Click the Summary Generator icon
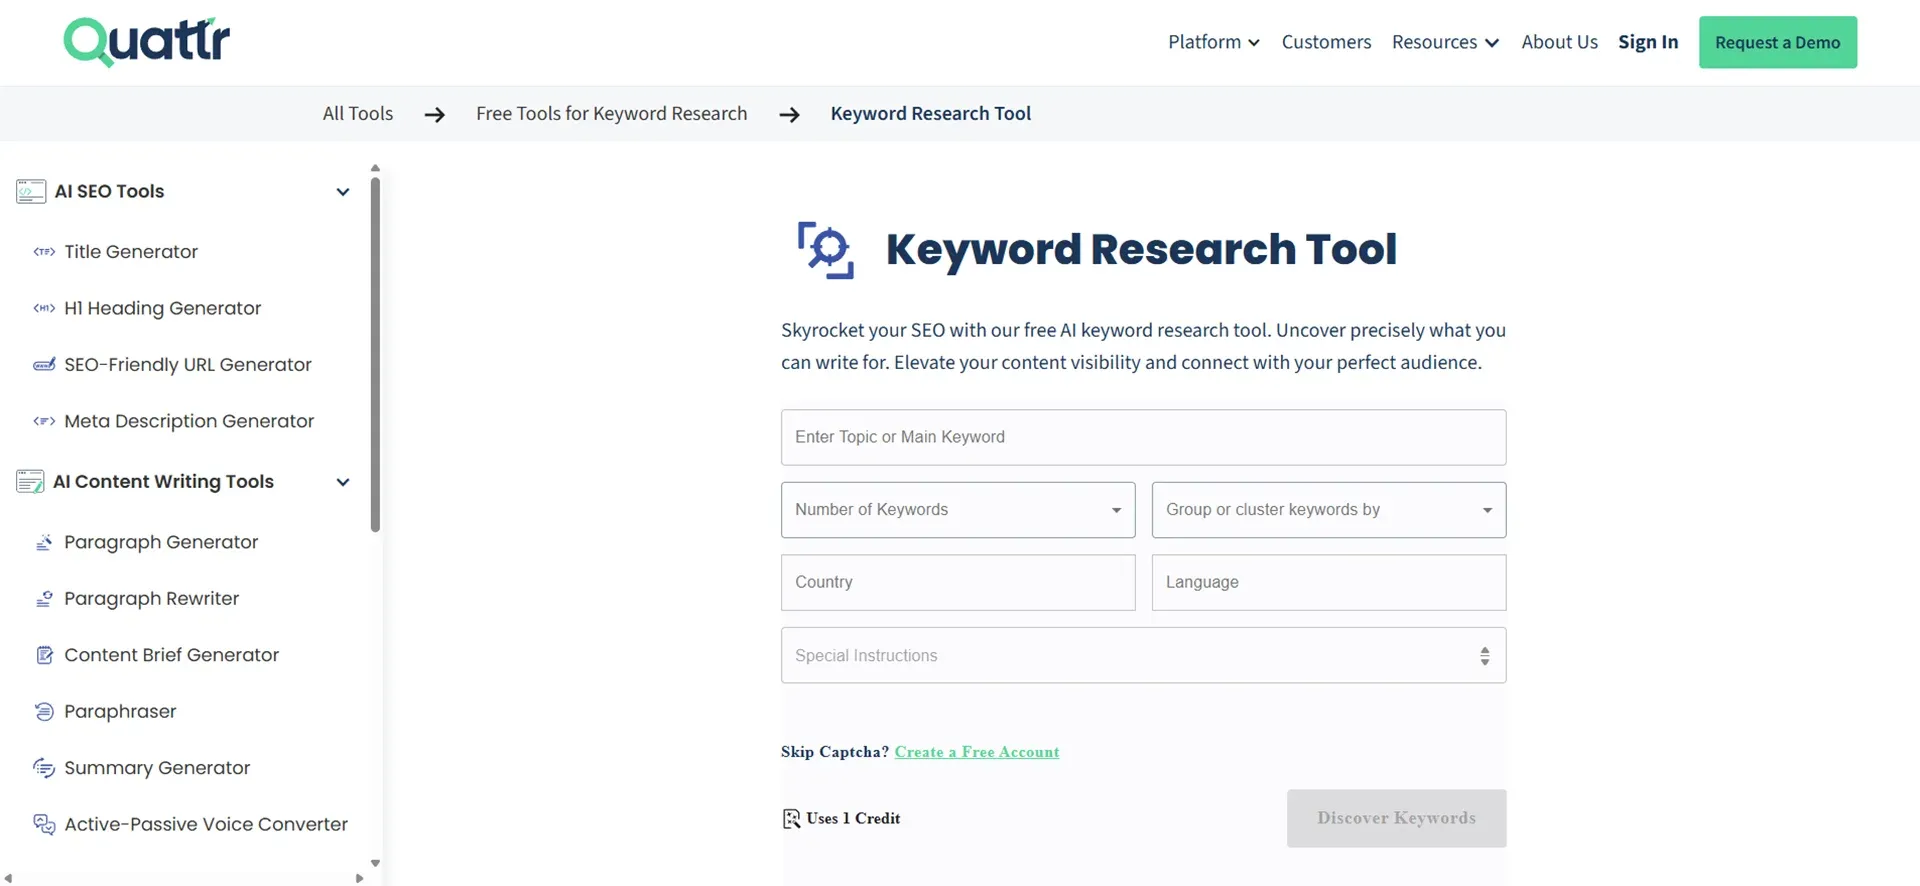Viewport: 1920px width, 886px height. [44, 768]
